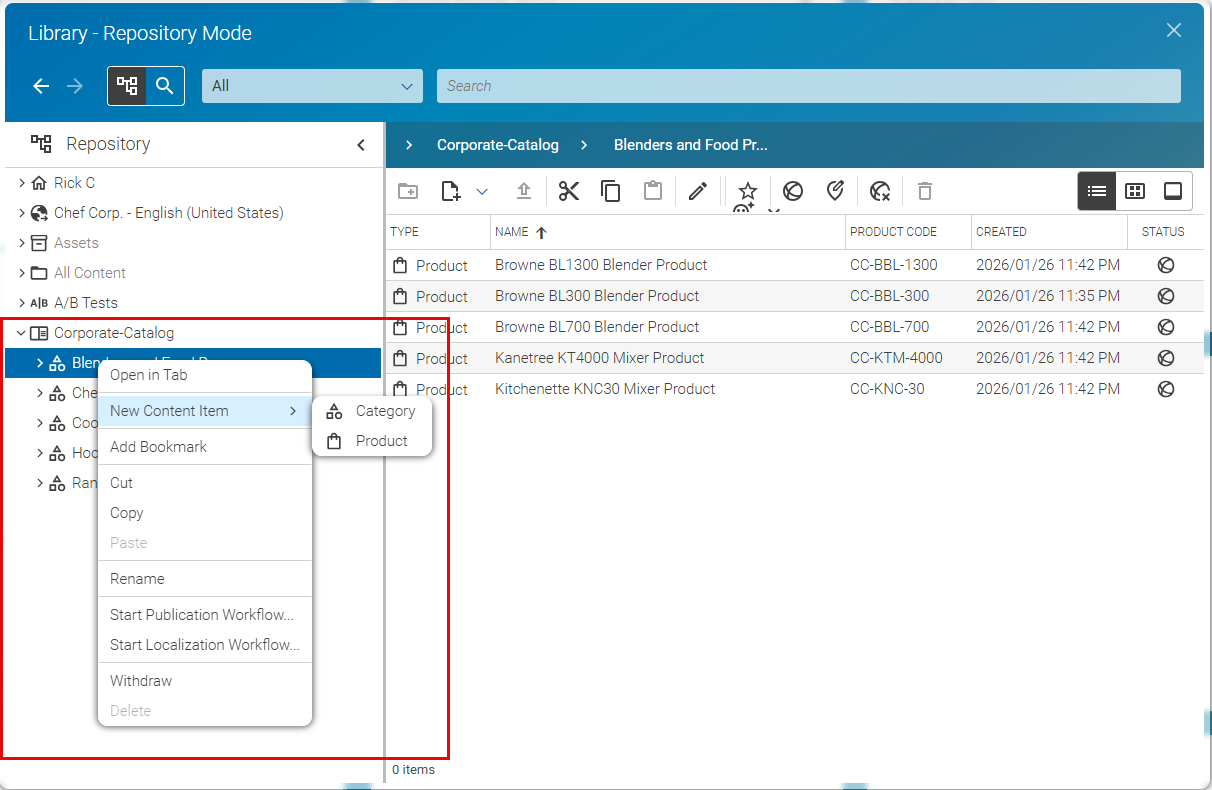Switch to thumbnail grid view toggle
Viewport: 1212px width, 790px height.
click(1135, 191)
